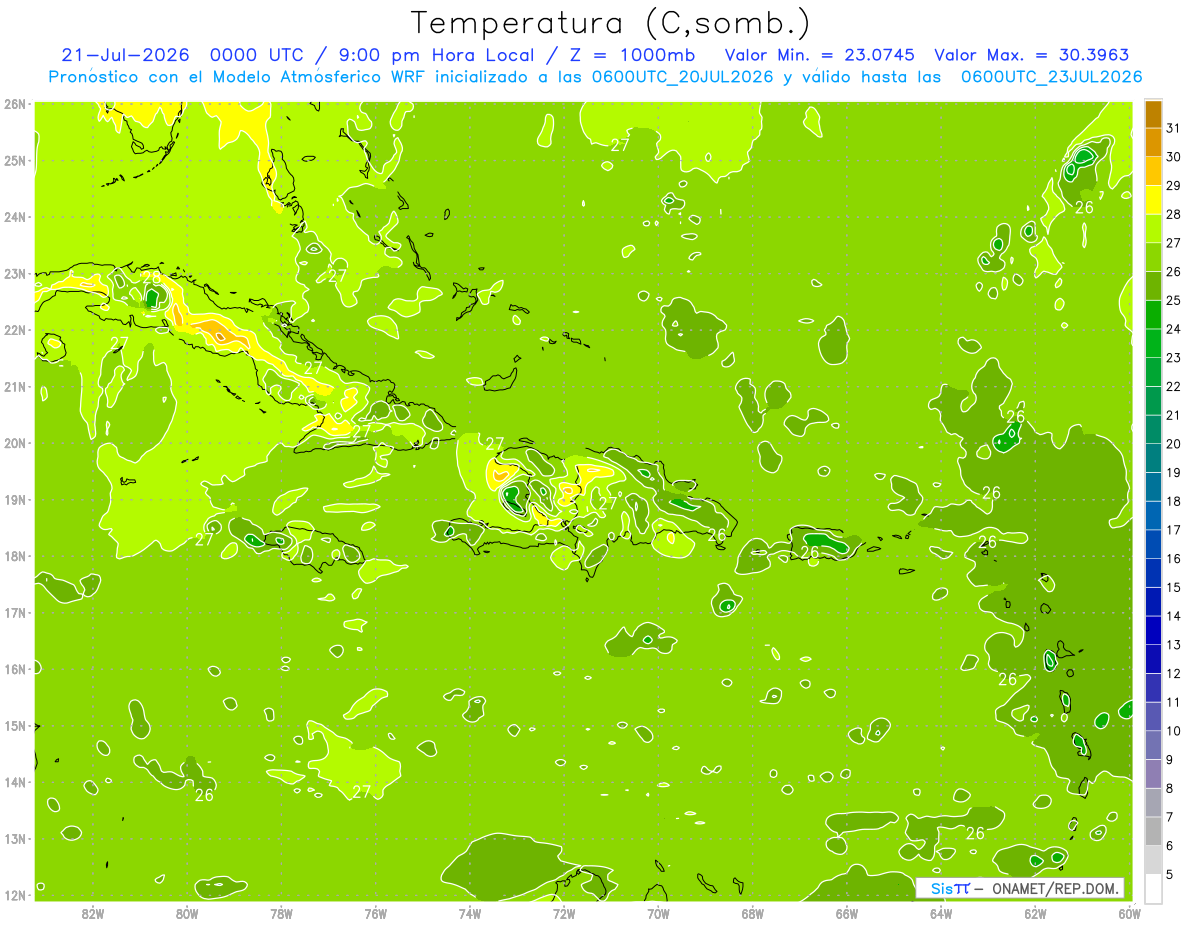The height and width of the screenshot is (927, 1200).
Task: Pick the deep blue swatch between 13 and 14
Action: (1153, 630)
